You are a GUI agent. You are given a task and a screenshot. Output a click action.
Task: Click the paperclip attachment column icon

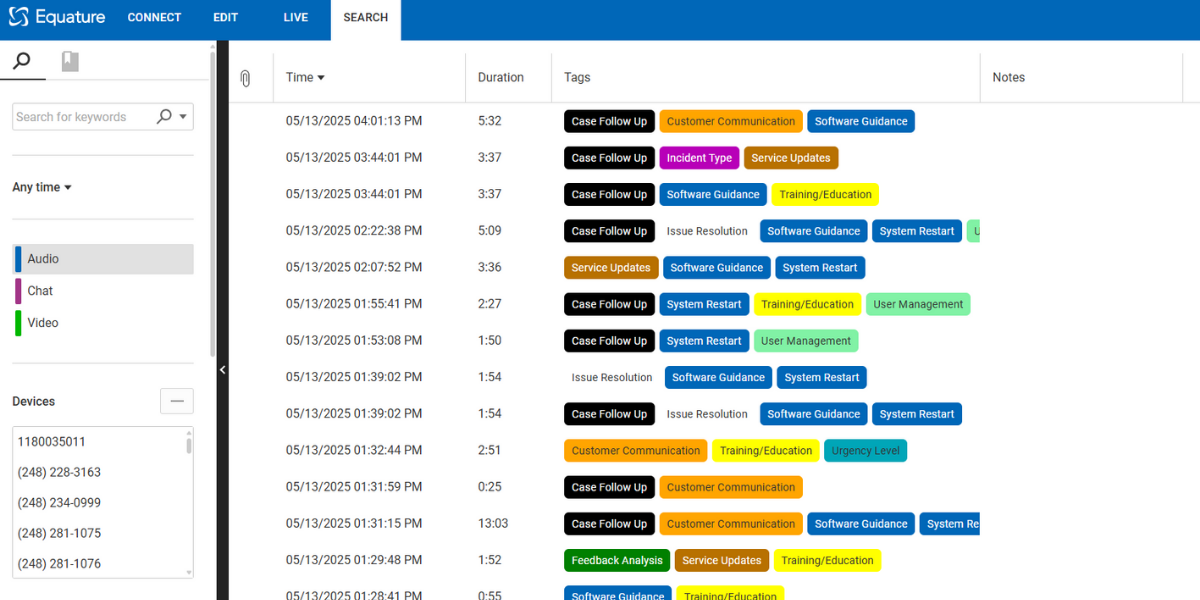(245, 78)
